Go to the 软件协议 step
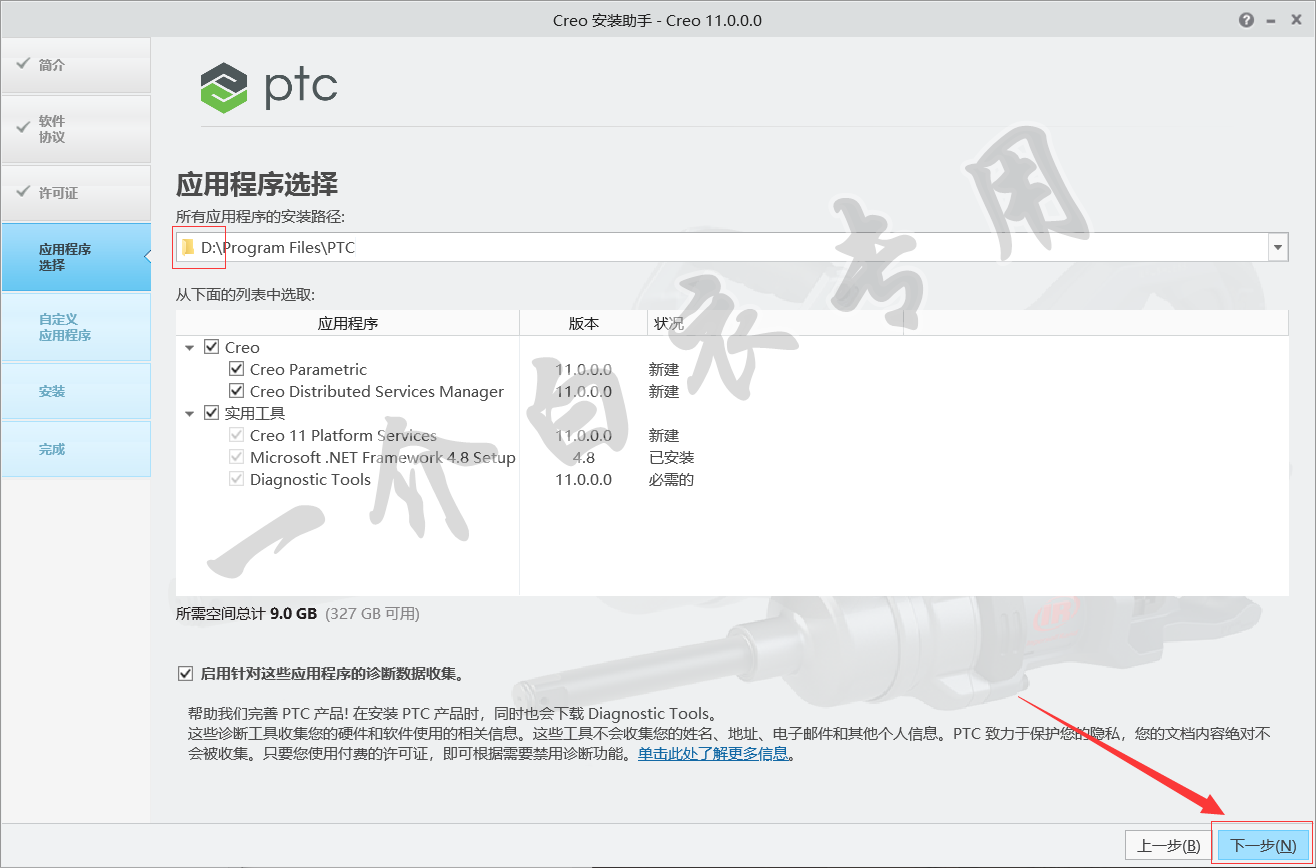 pos(76,129)
